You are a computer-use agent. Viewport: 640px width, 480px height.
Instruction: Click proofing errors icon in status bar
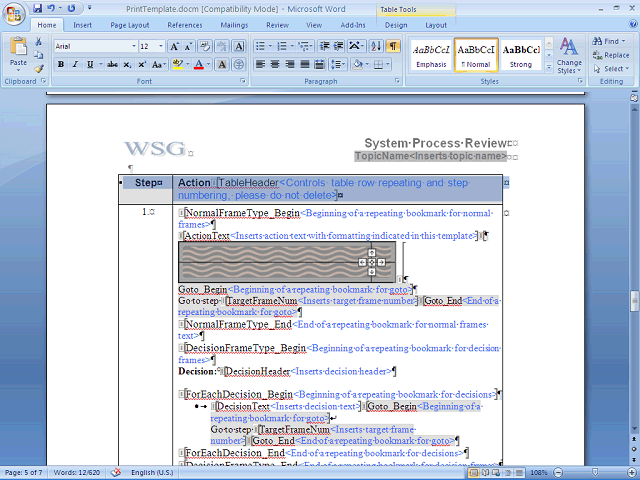116,472
